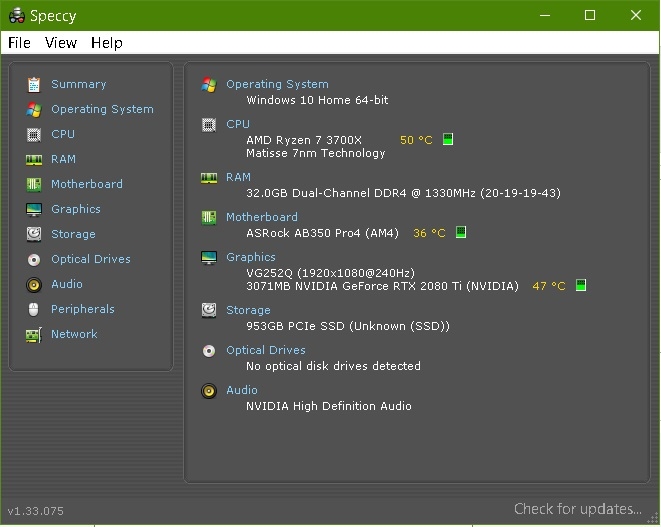Click the Storage drive icon in summary panel

[209, 310]
